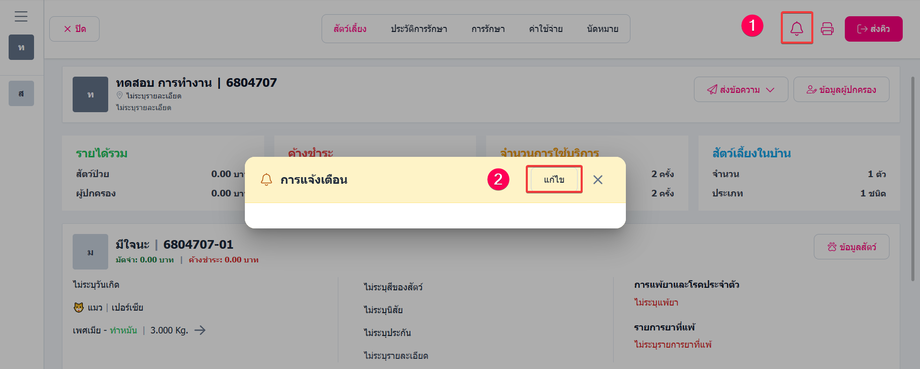Click the owner name ทดสอบ การทำงาน | 6804707
This screenshot has width=920, height=369.
pos(197,83)
